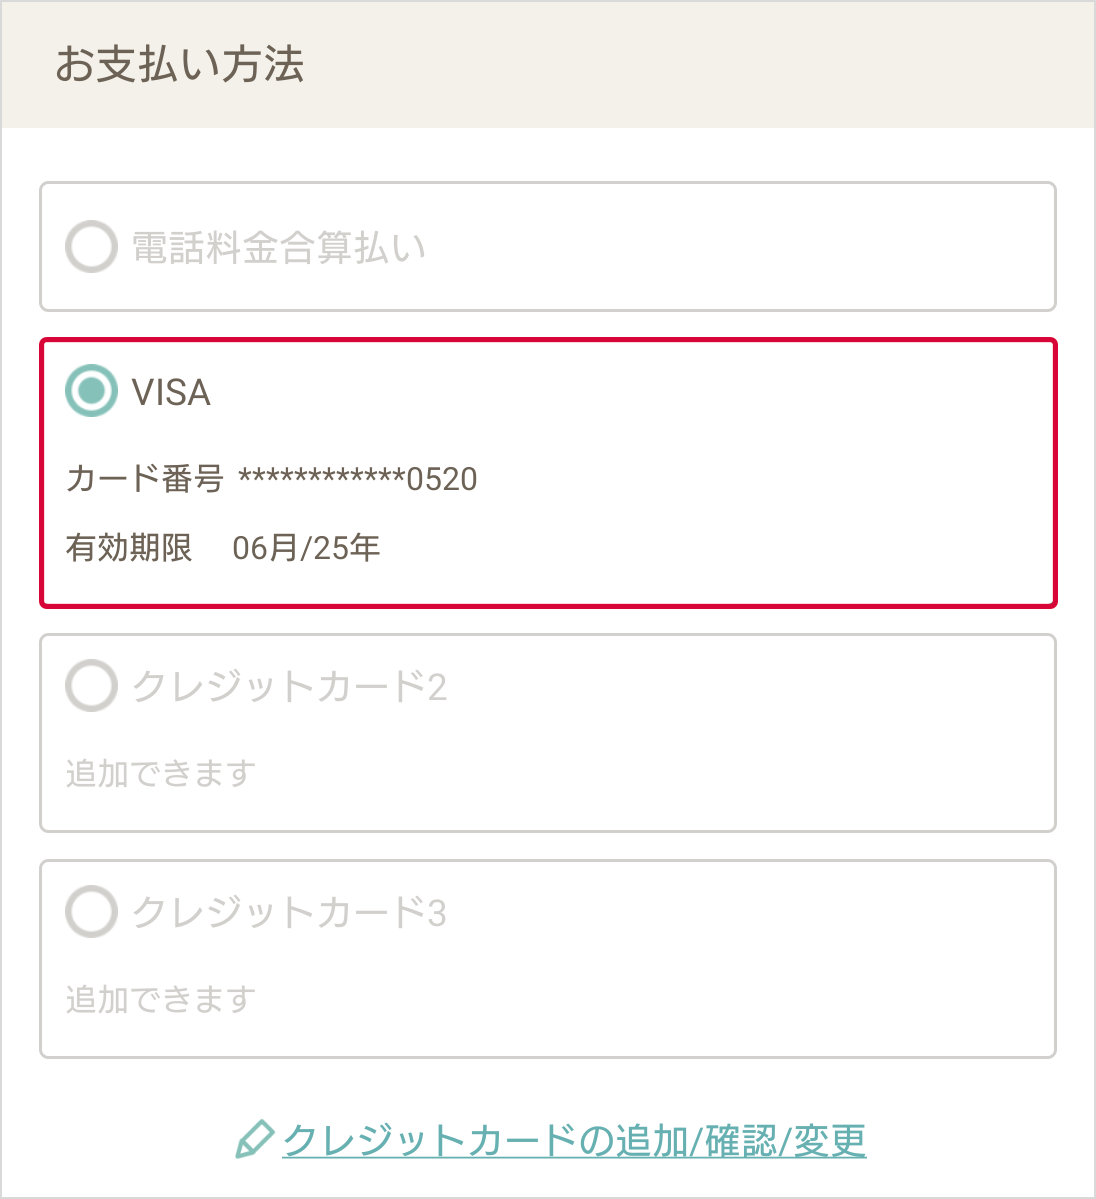
Task: Click 追加できます under クレジットカード3
Action: 161,999
